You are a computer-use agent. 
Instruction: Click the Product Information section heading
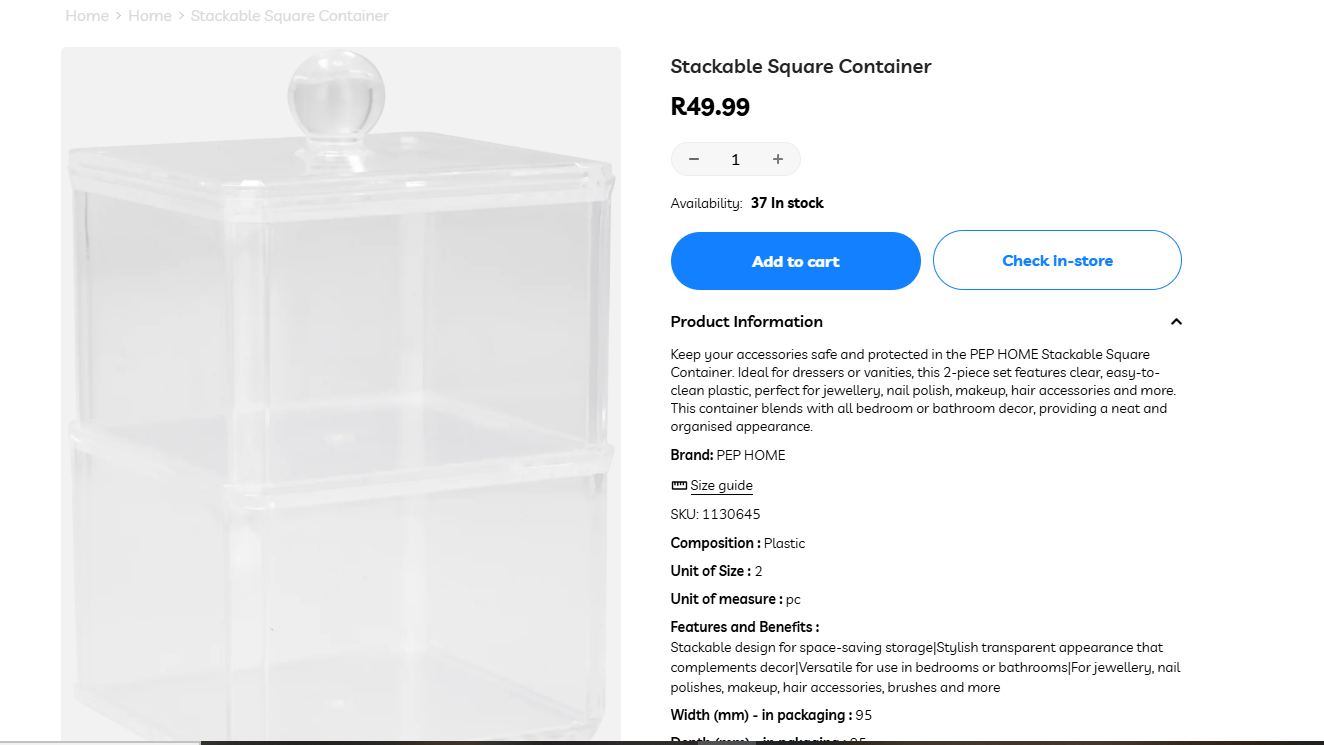(x=746, y=322)
